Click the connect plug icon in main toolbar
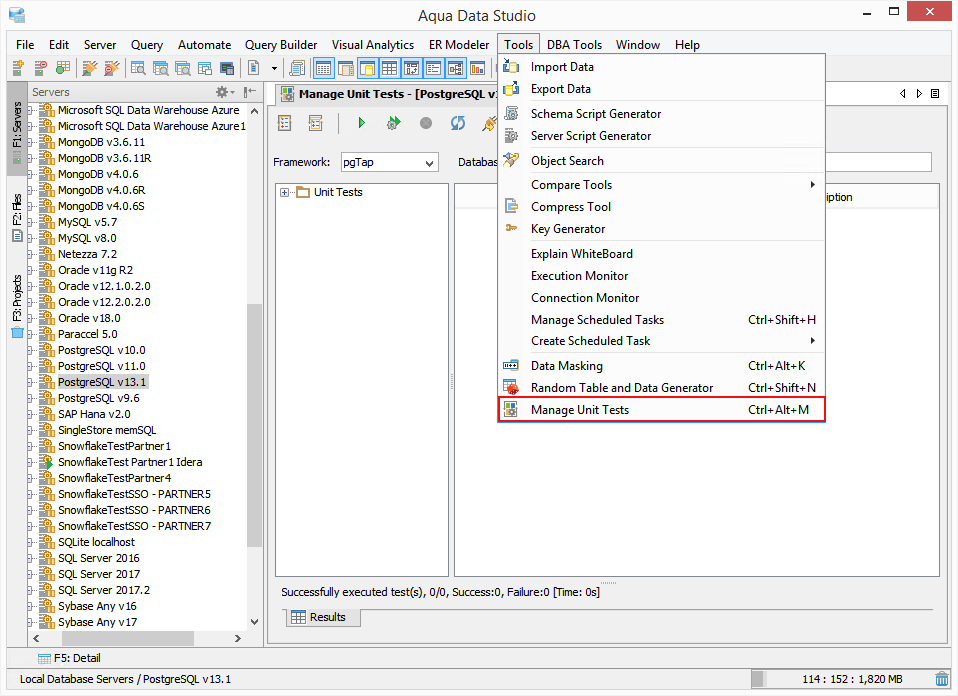Screen dimensions: 958x696 point(90,68)
